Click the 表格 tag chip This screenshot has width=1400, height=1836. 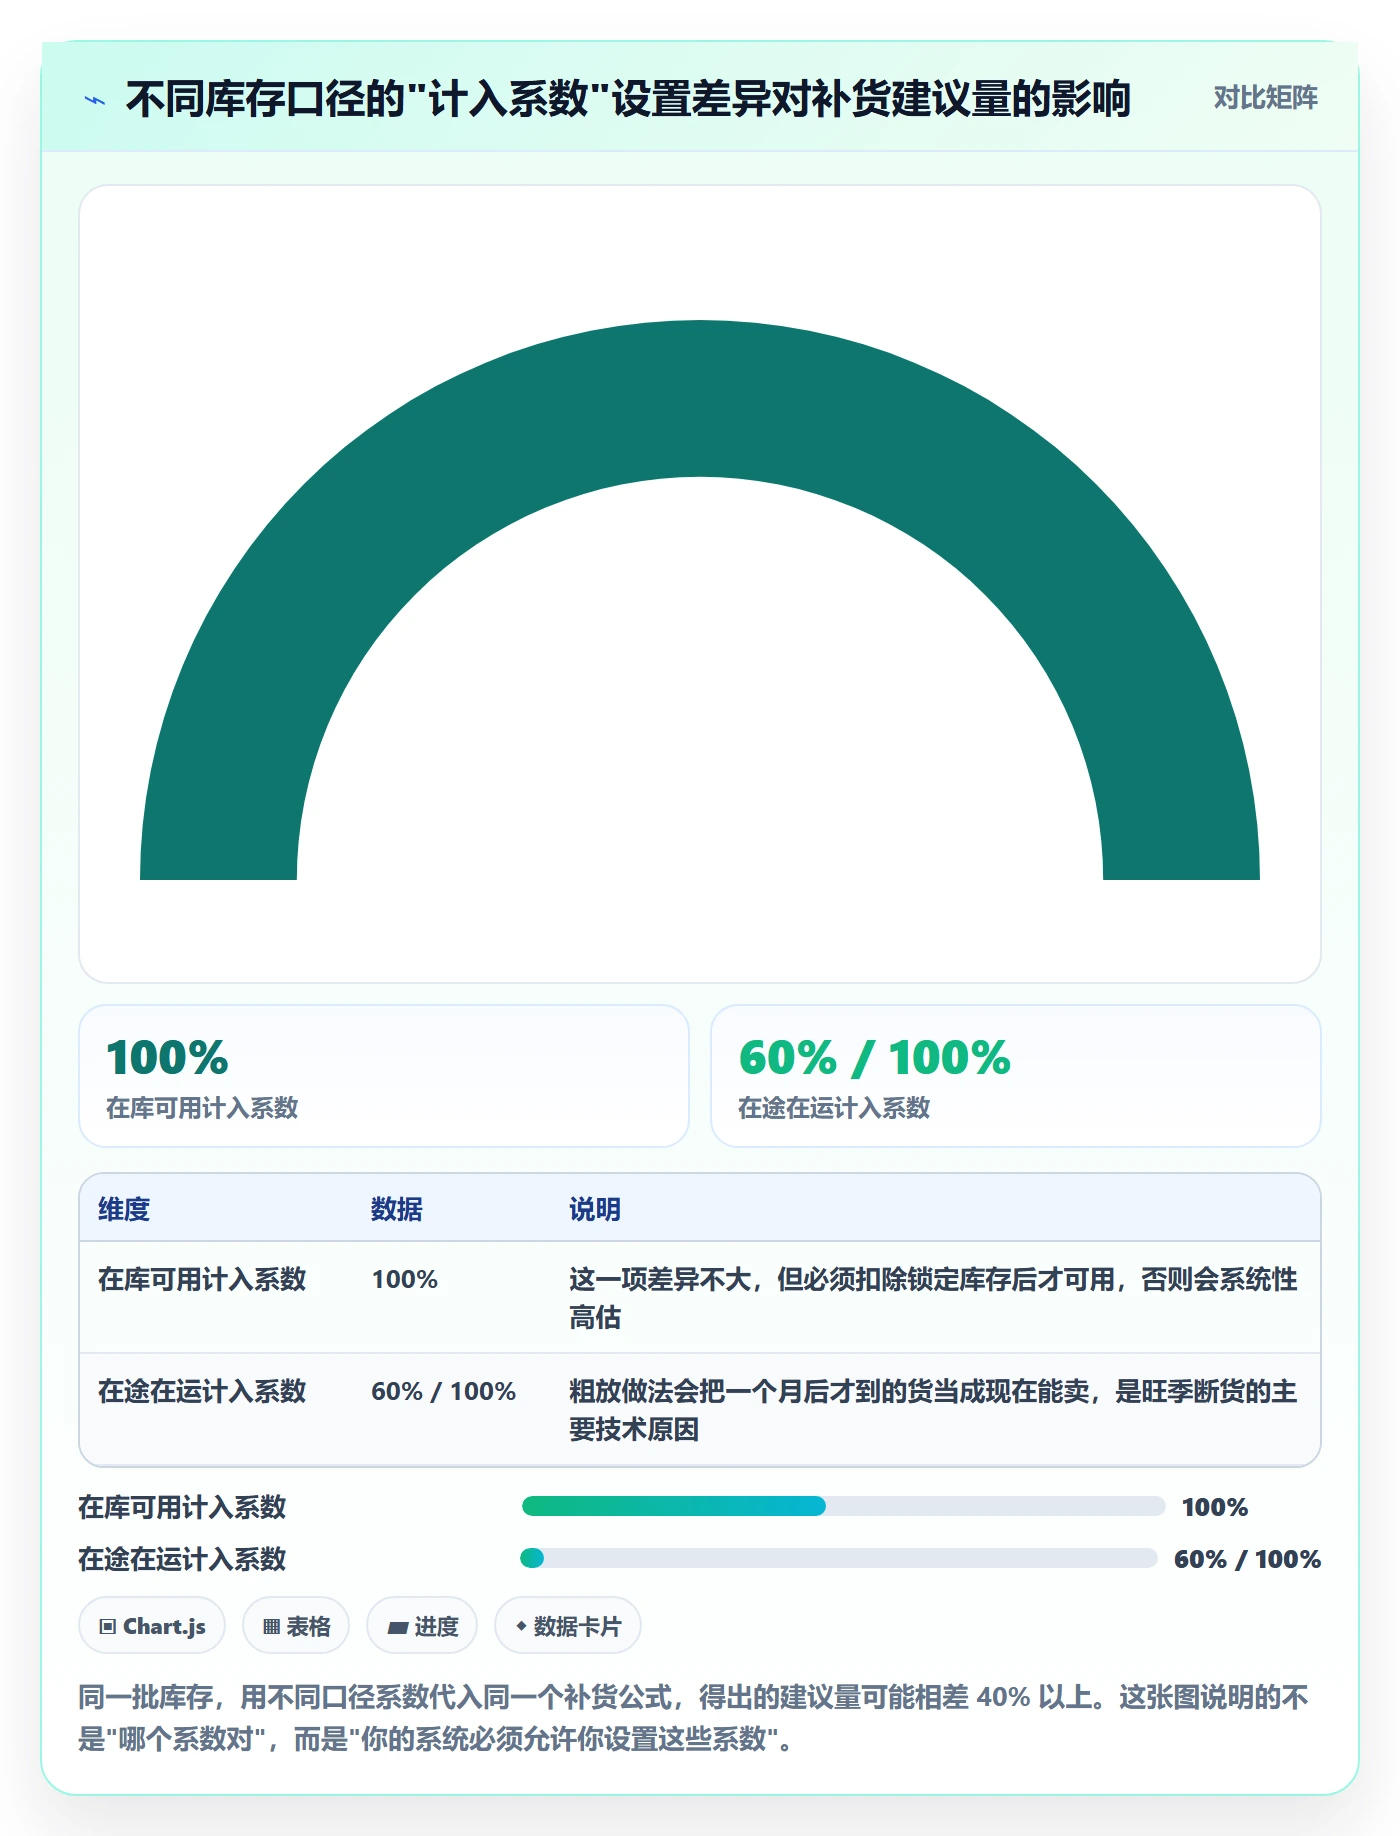point(296,1626)
